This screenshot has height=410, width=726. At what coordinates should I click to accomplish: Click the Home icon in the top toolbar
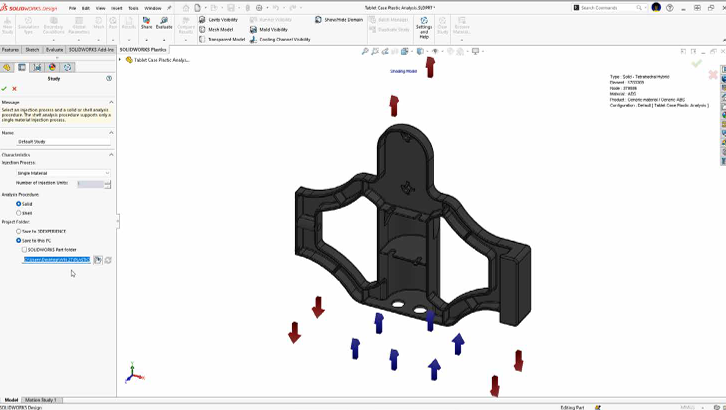click(186, 8)
